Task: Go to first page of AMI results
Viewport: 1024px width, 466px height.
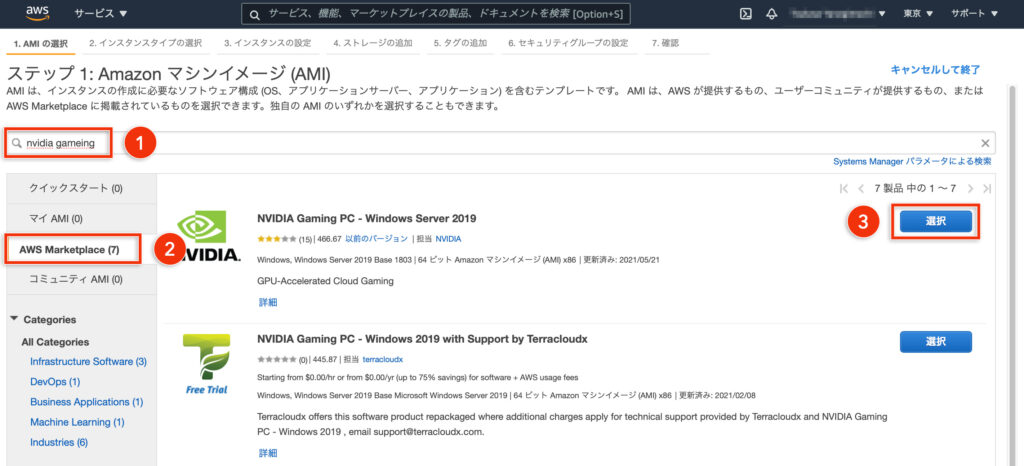Action: pyautogui.click(x=844, y=189)
